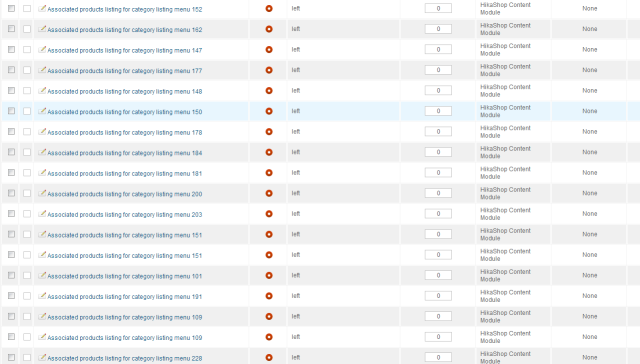Toggle red publish status icon for menu 191
Screen dimensions: 640x364
point(269,296)
